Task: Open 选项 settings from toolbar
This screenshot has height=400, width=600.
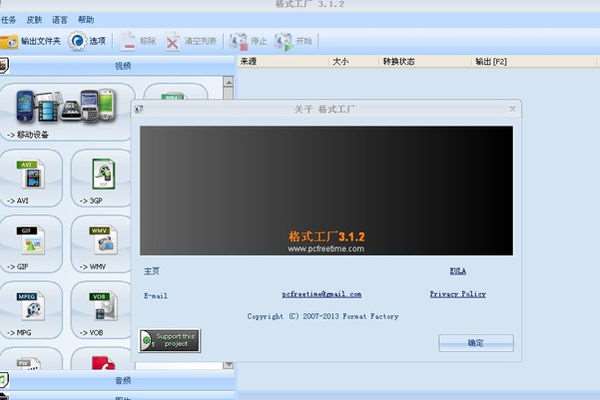Action: click(x=87, y=41)
